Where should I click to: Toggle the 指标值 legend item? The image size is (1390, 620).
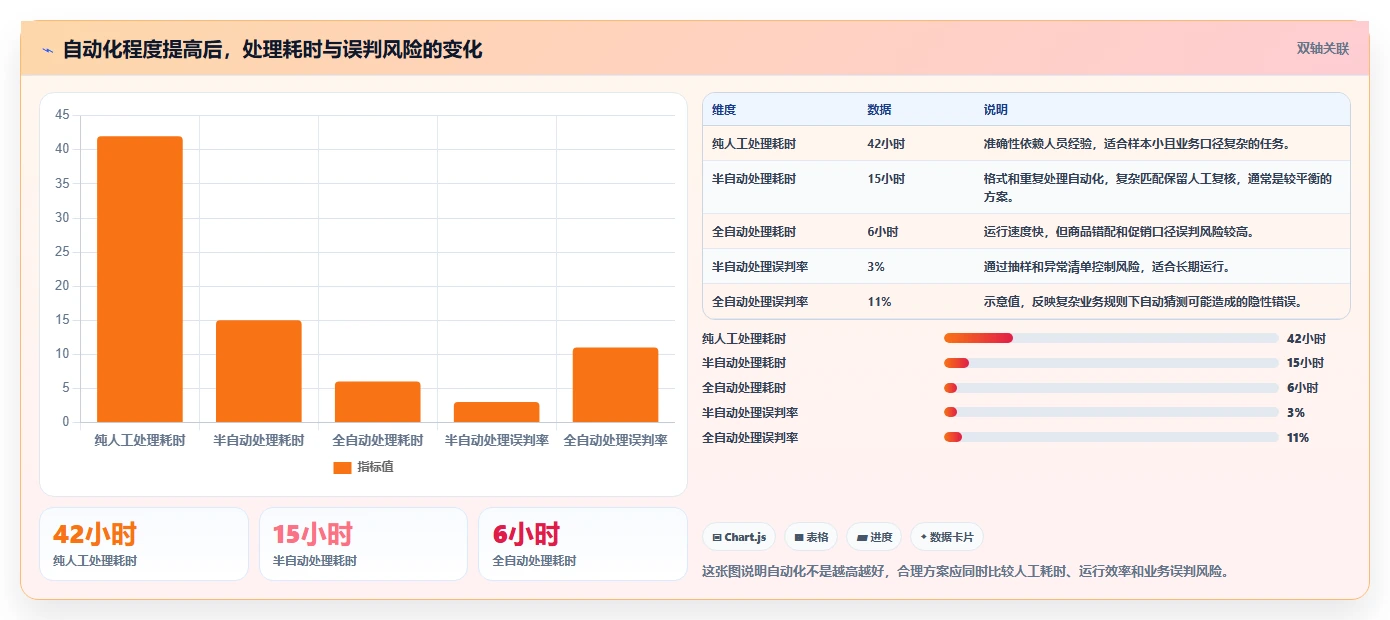(x=364, y=467)
